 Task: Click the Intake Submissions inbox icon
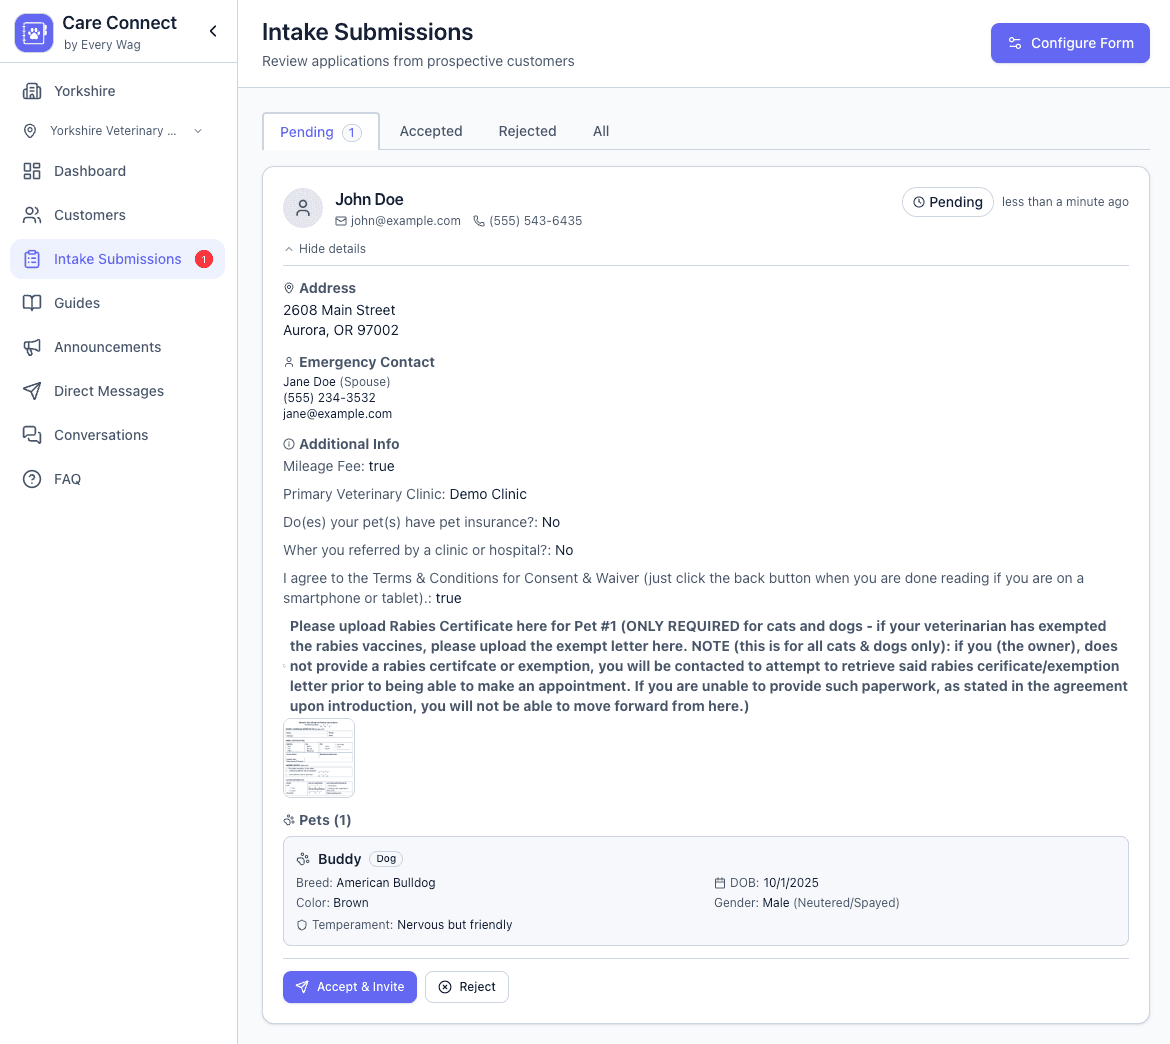pos(30,259)
